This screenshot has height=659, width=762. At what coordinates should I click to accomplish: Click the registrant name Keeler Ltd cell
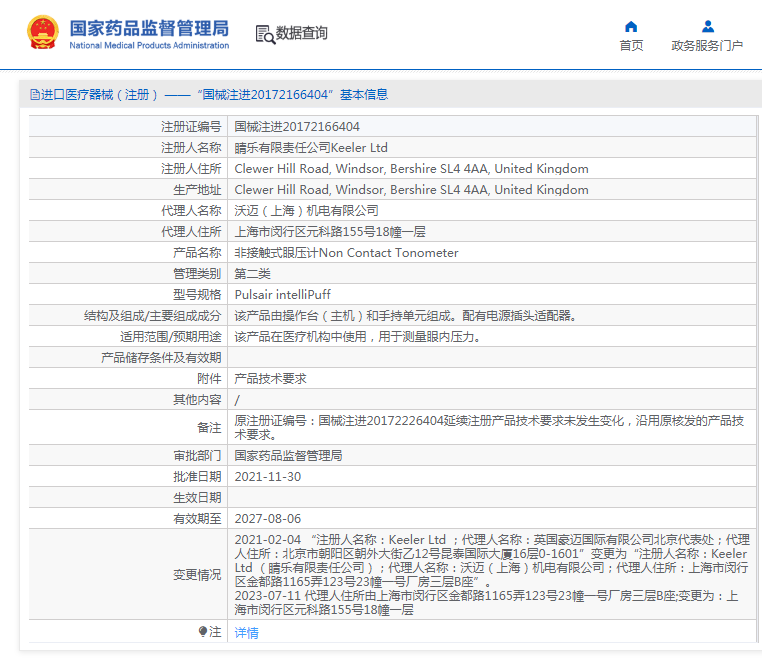311,148
